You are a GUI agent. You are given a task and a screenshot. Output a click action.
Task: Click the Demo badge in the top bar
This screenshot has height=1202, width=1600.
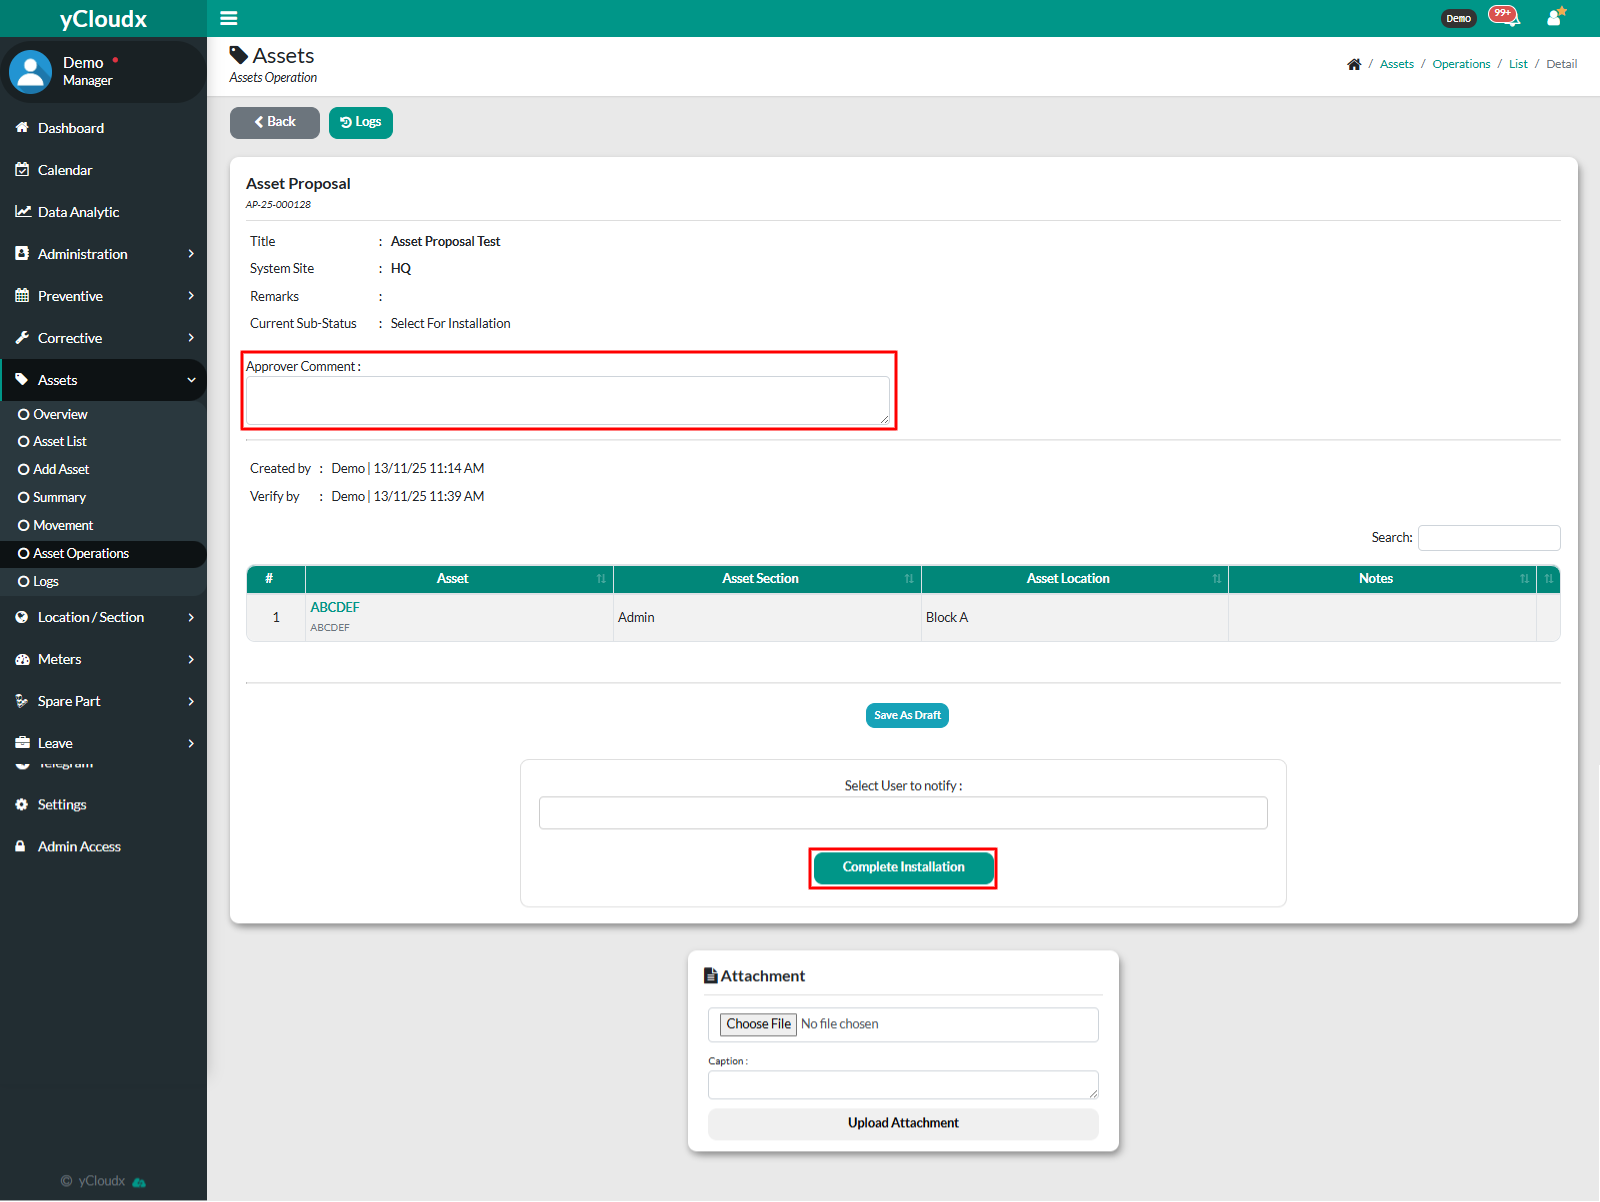click(1458, 18)
